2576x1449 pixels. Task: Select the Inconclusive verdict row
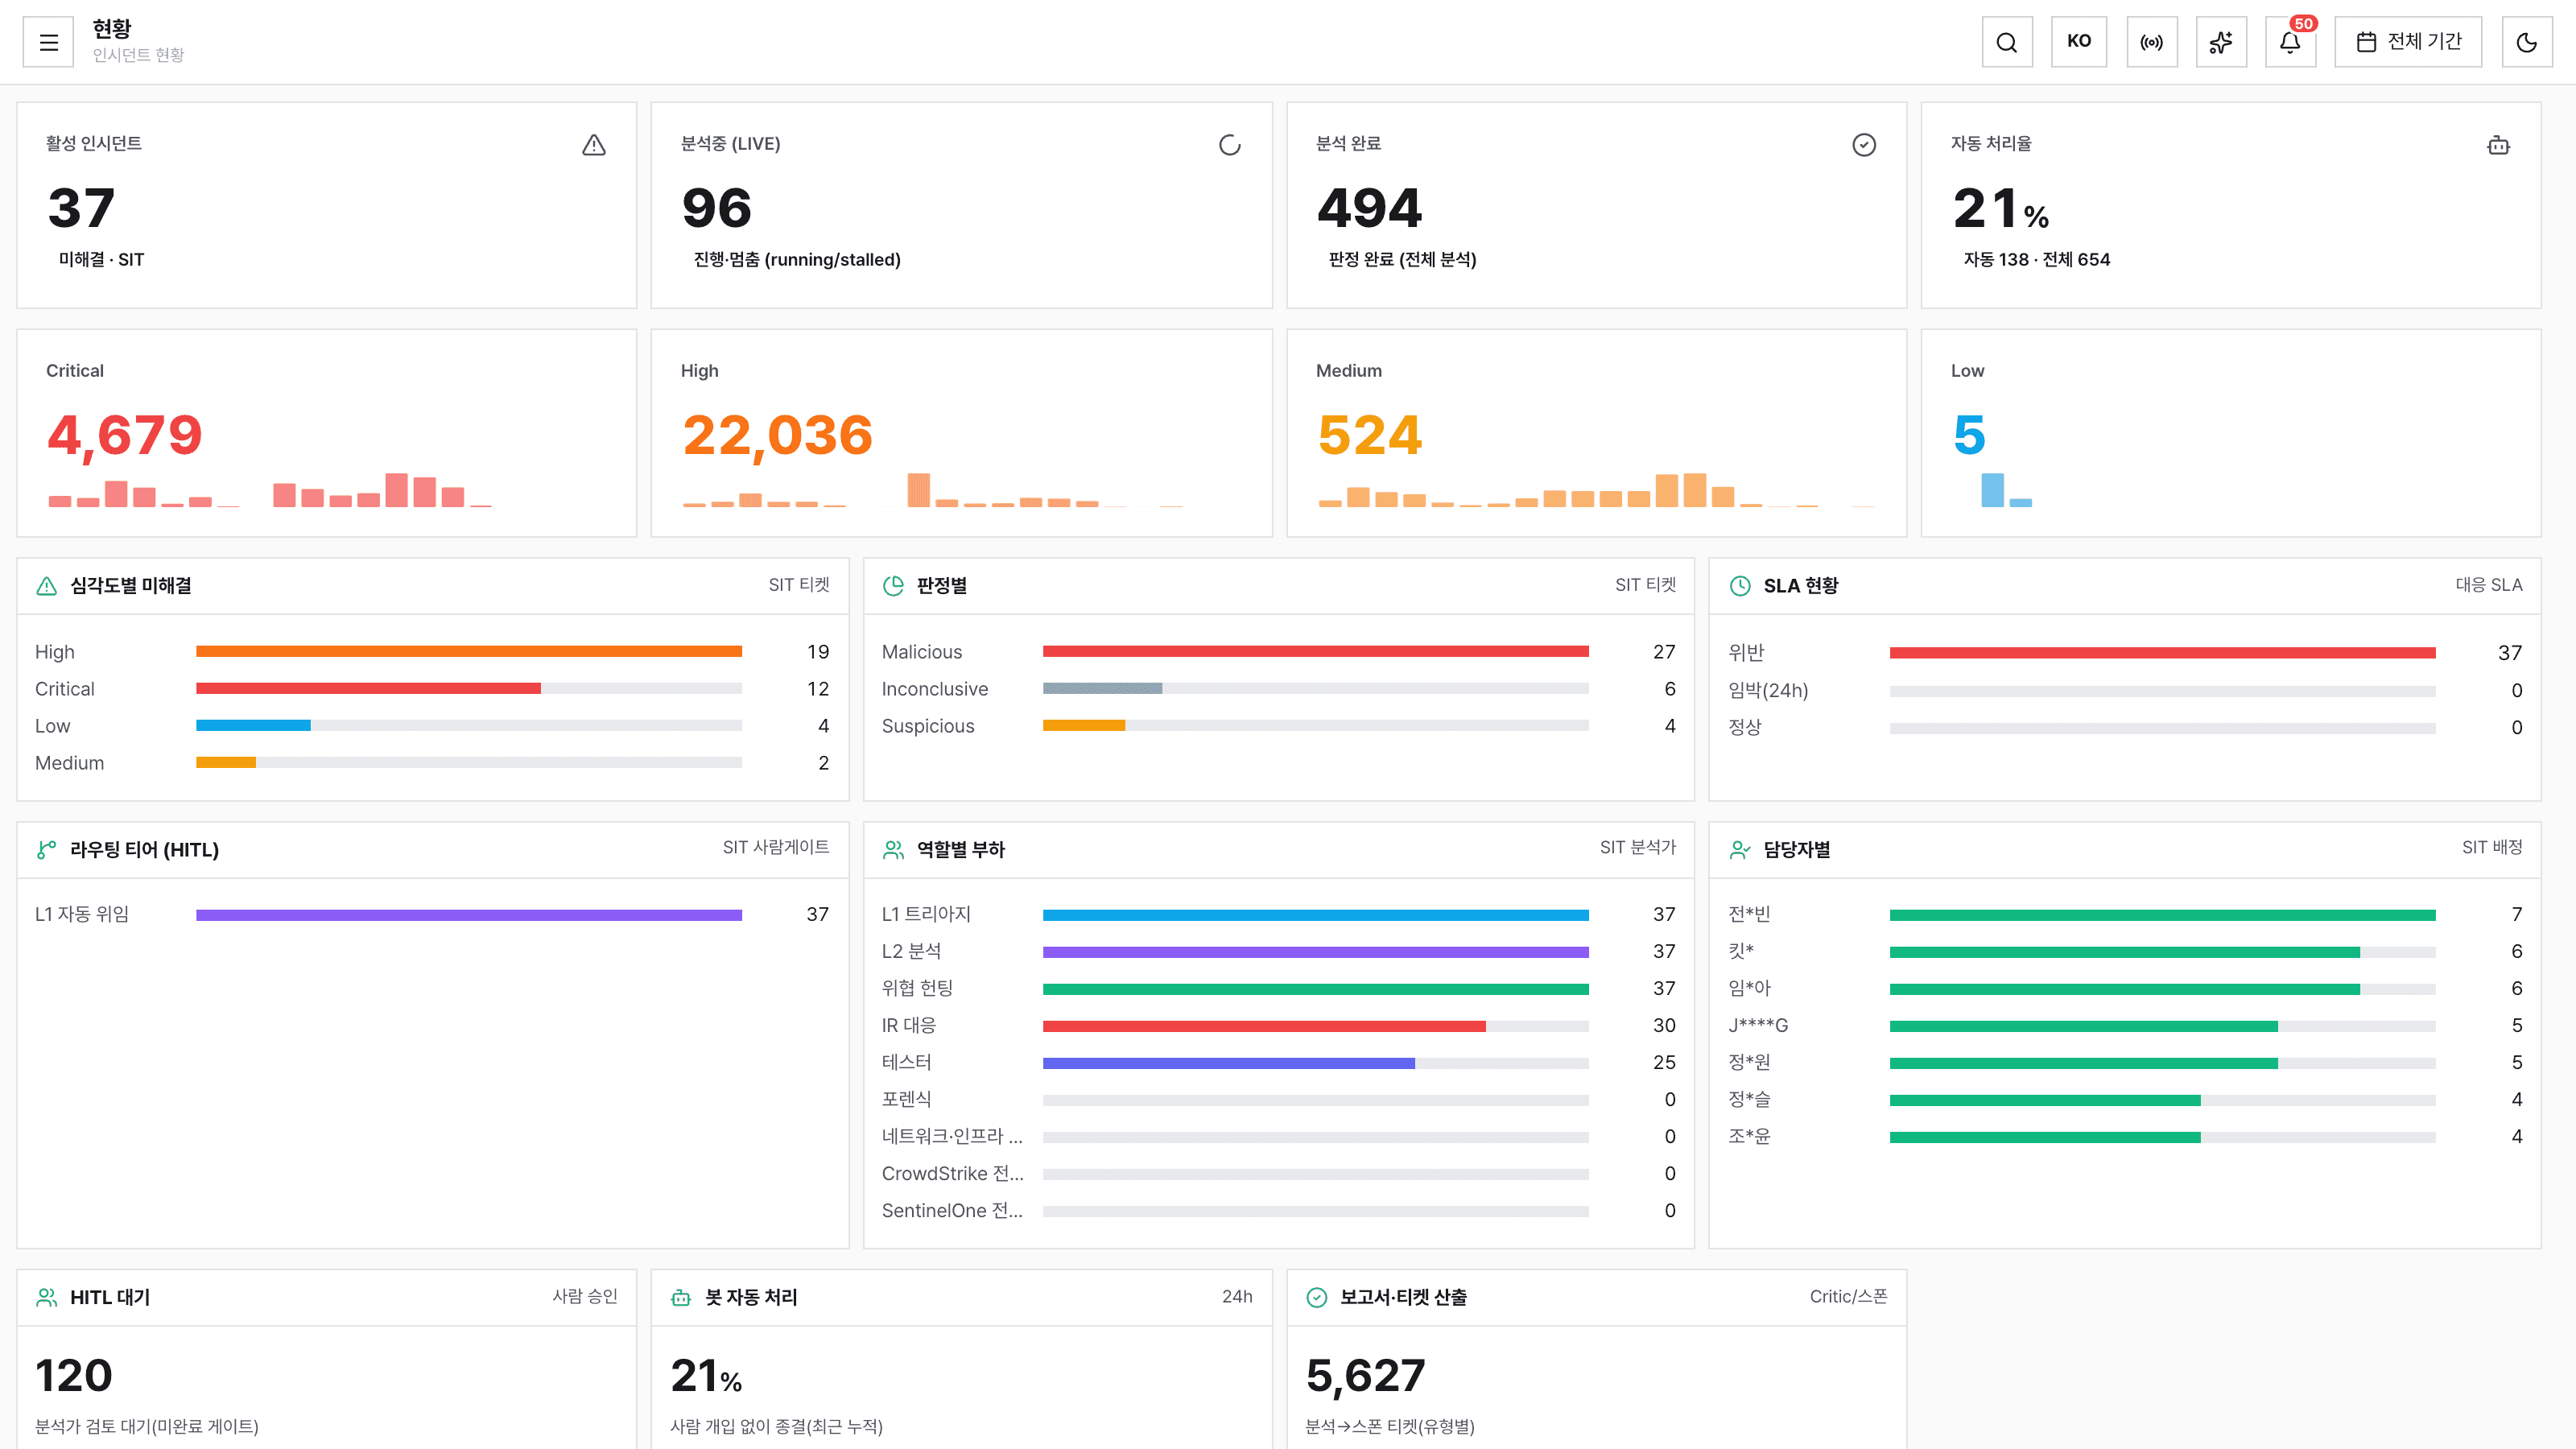click(1278, 689)
